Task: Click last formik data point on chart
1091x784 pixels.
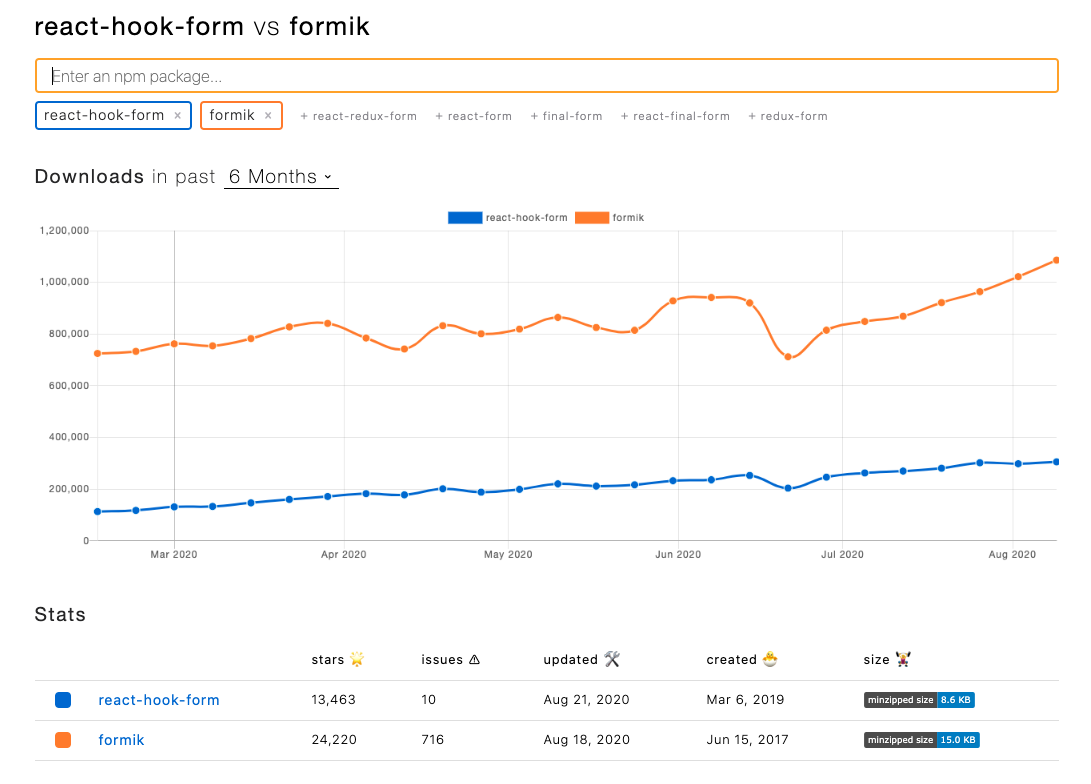Action: point(1056,261)
